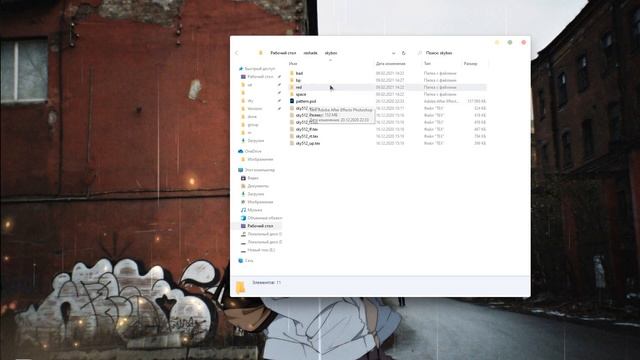640x360 pixels.
Task: Refresh the current folder view
Action: point(403,53)
